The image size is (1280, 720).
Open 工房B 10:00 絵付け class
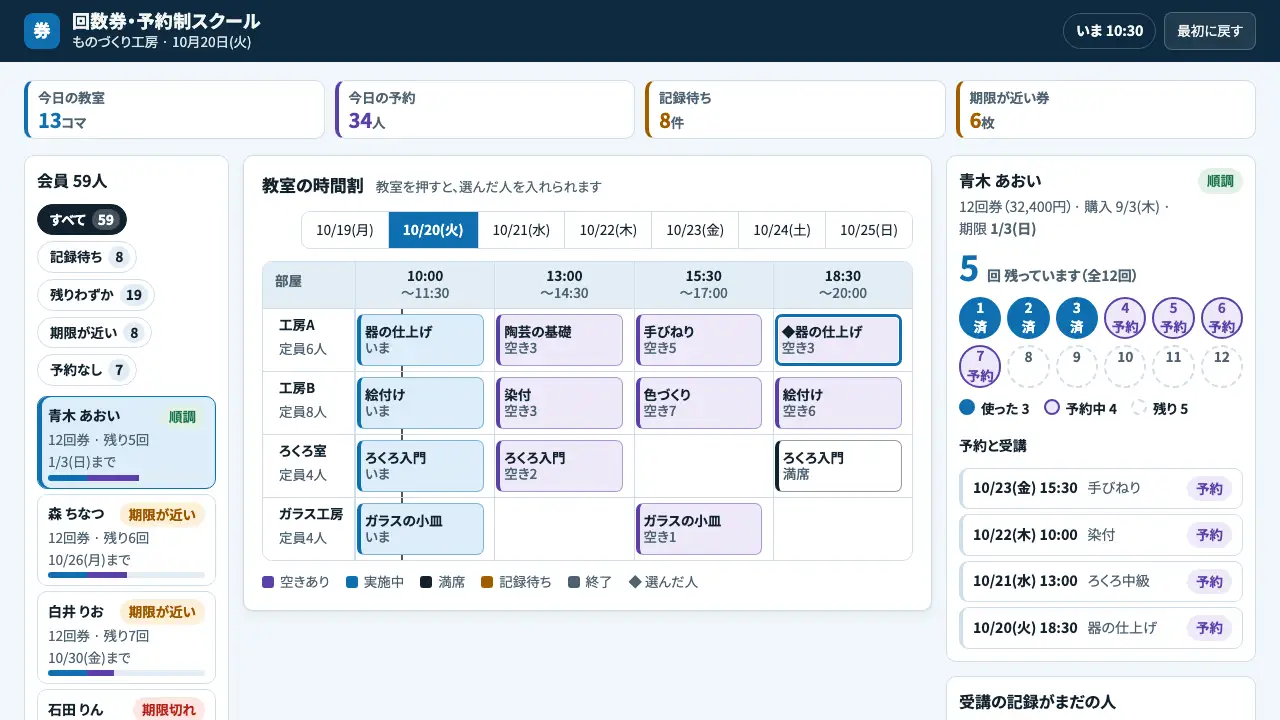point(421,403)
